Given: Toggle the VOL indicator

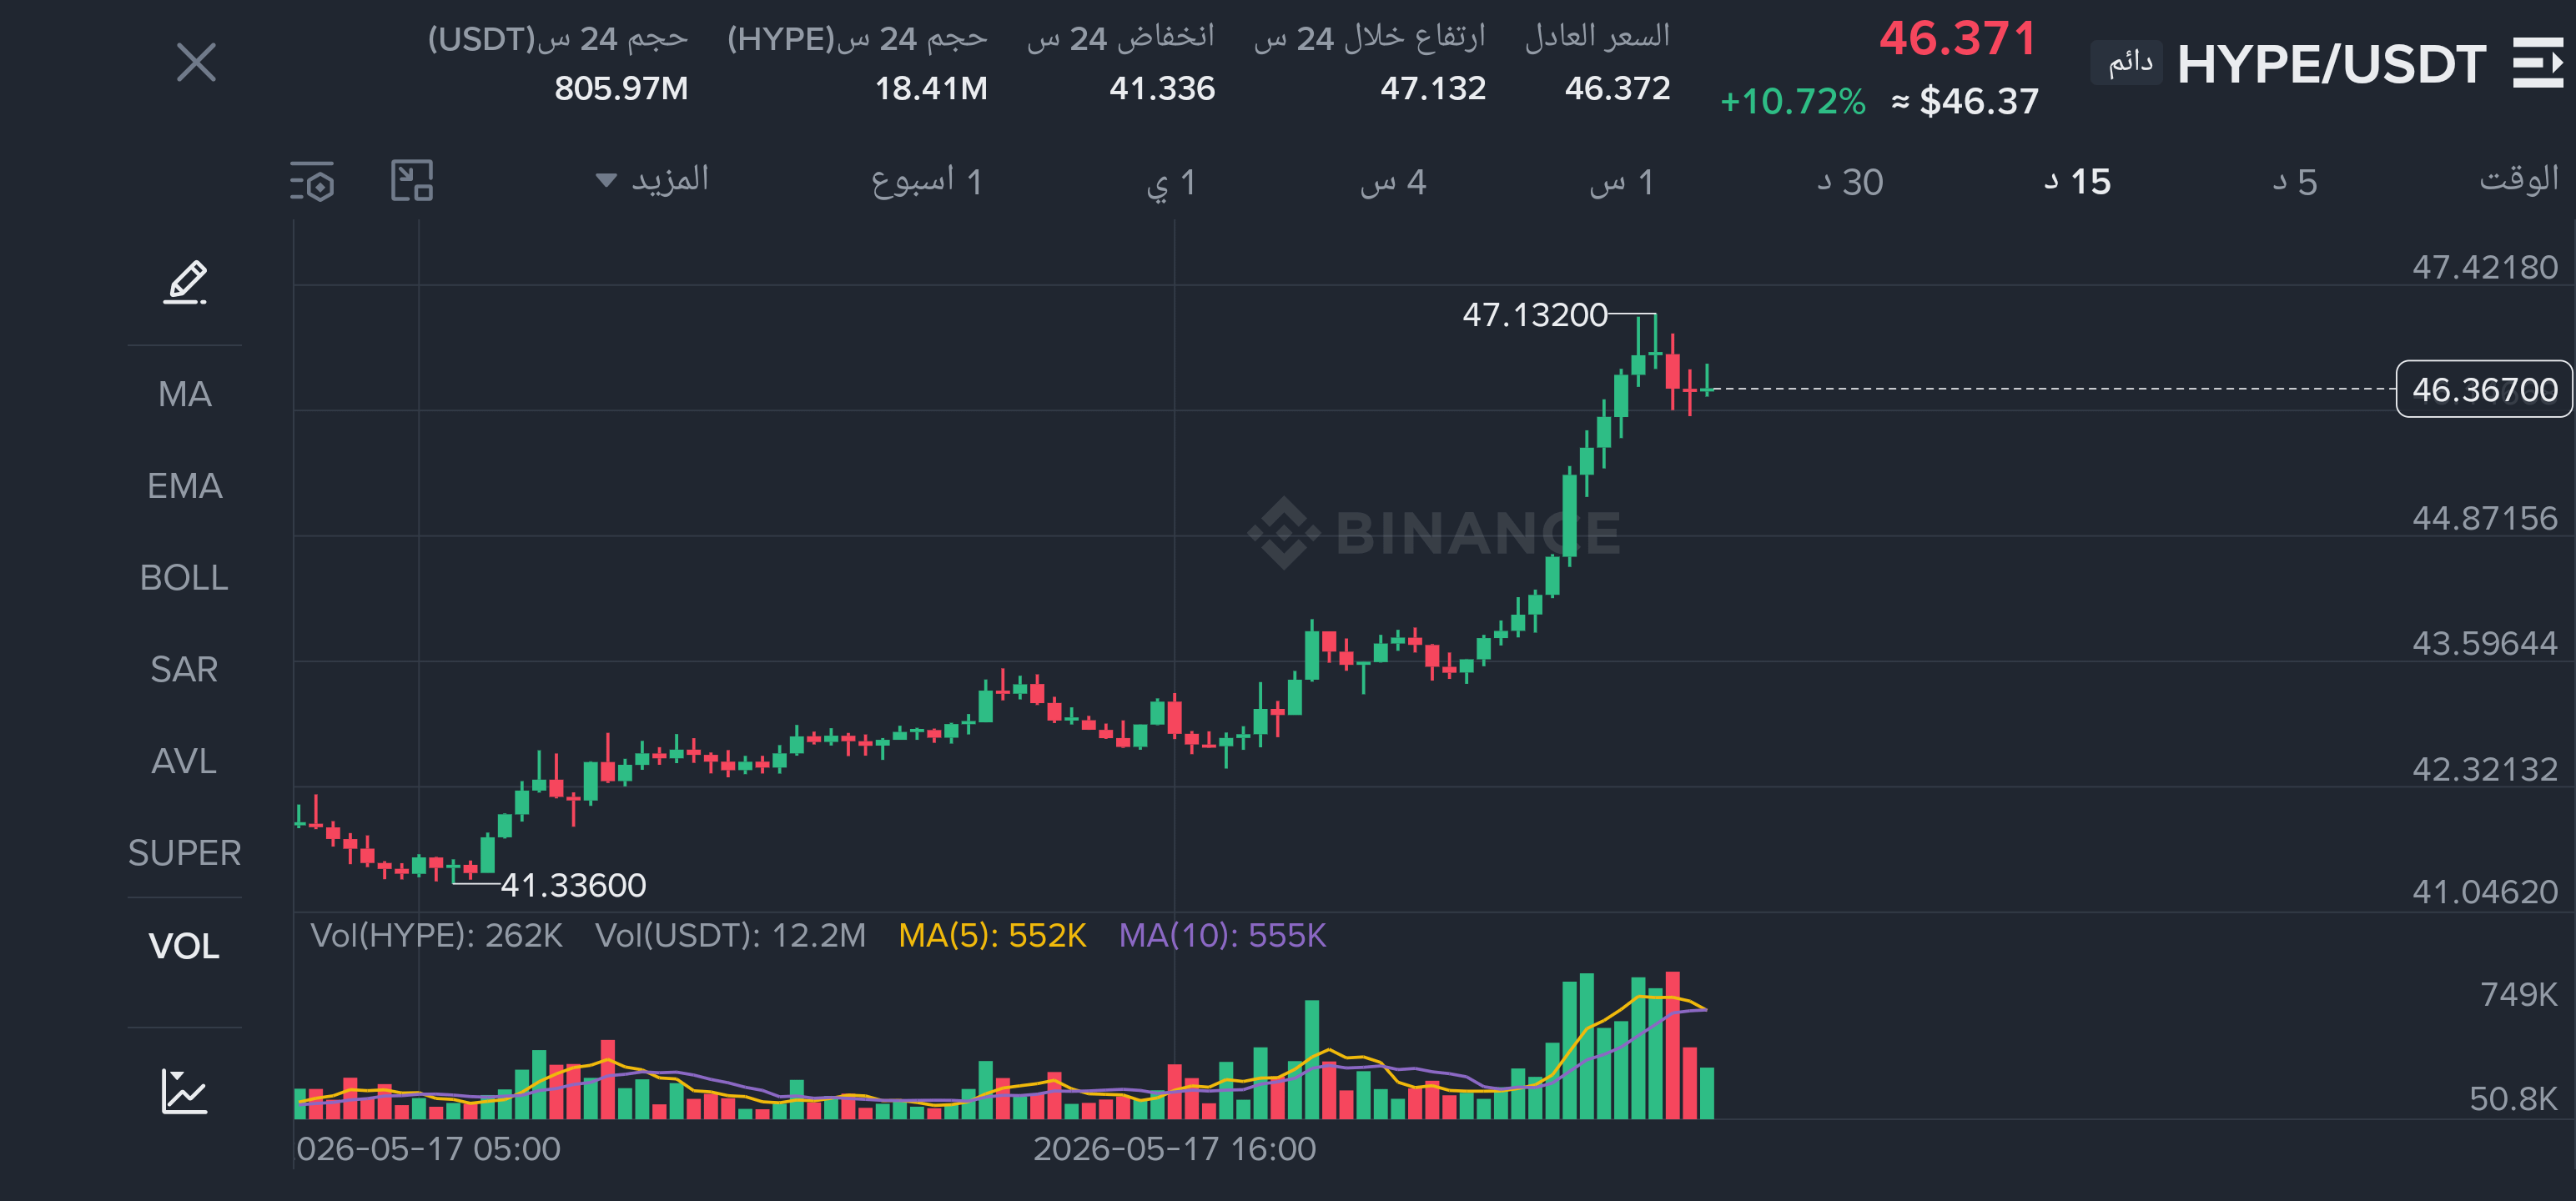Looking at the screenshot, I should (184, 946).
